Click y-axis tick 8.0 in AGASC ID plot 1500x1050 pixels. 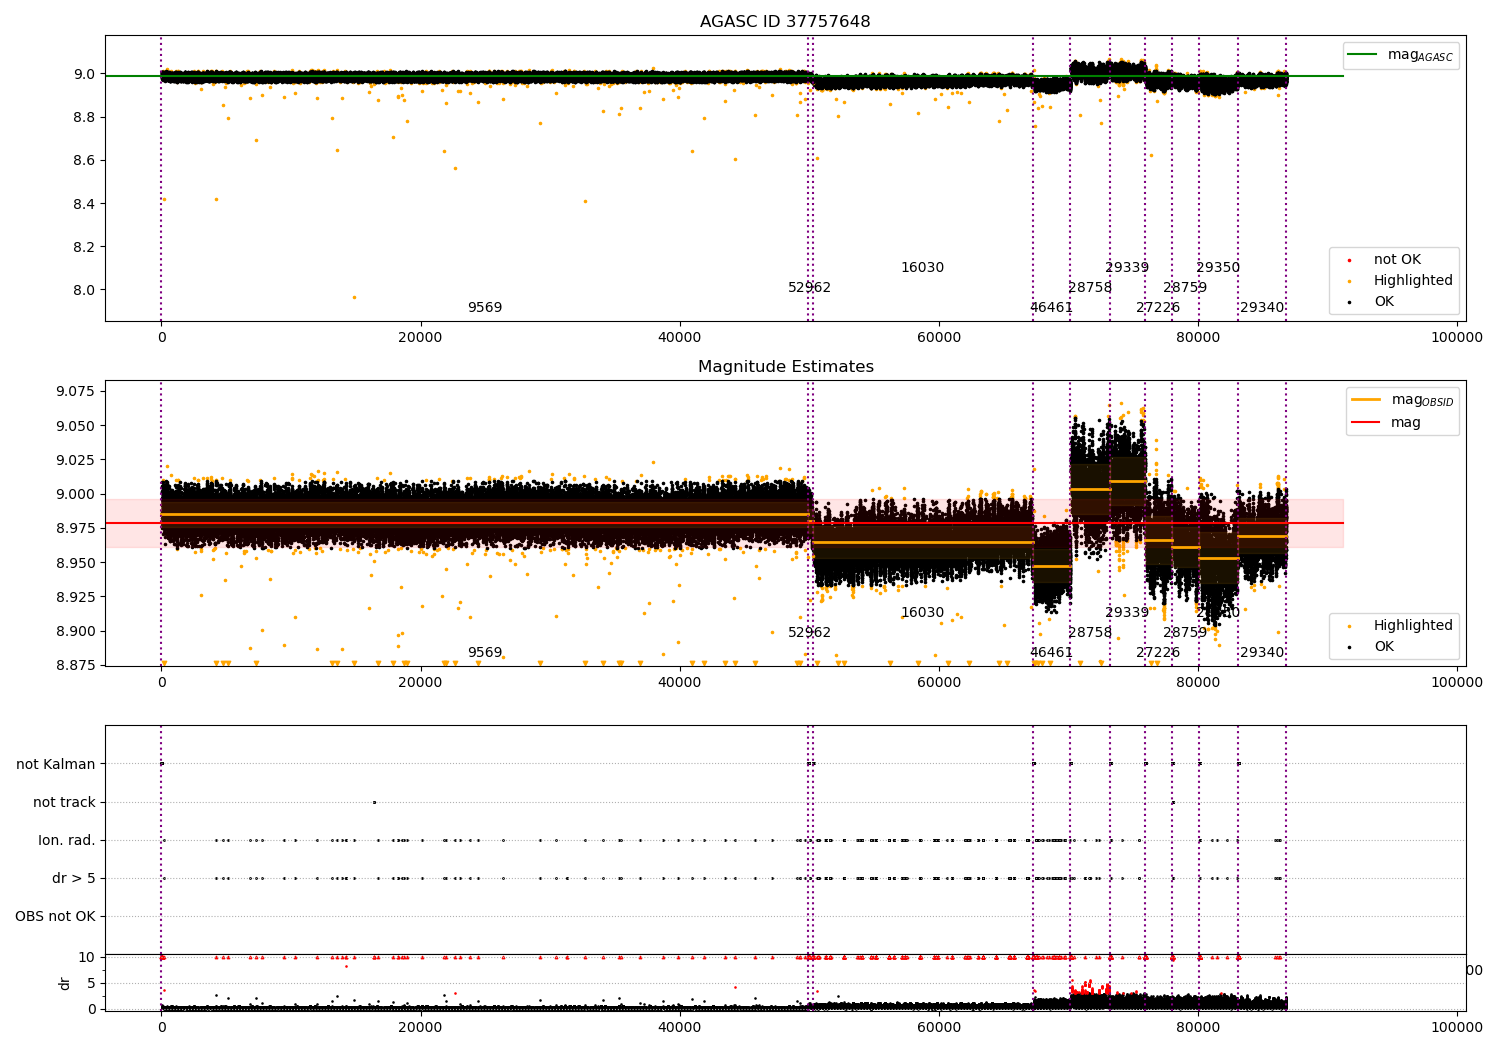pyautogui.click(x=84, y=290)
